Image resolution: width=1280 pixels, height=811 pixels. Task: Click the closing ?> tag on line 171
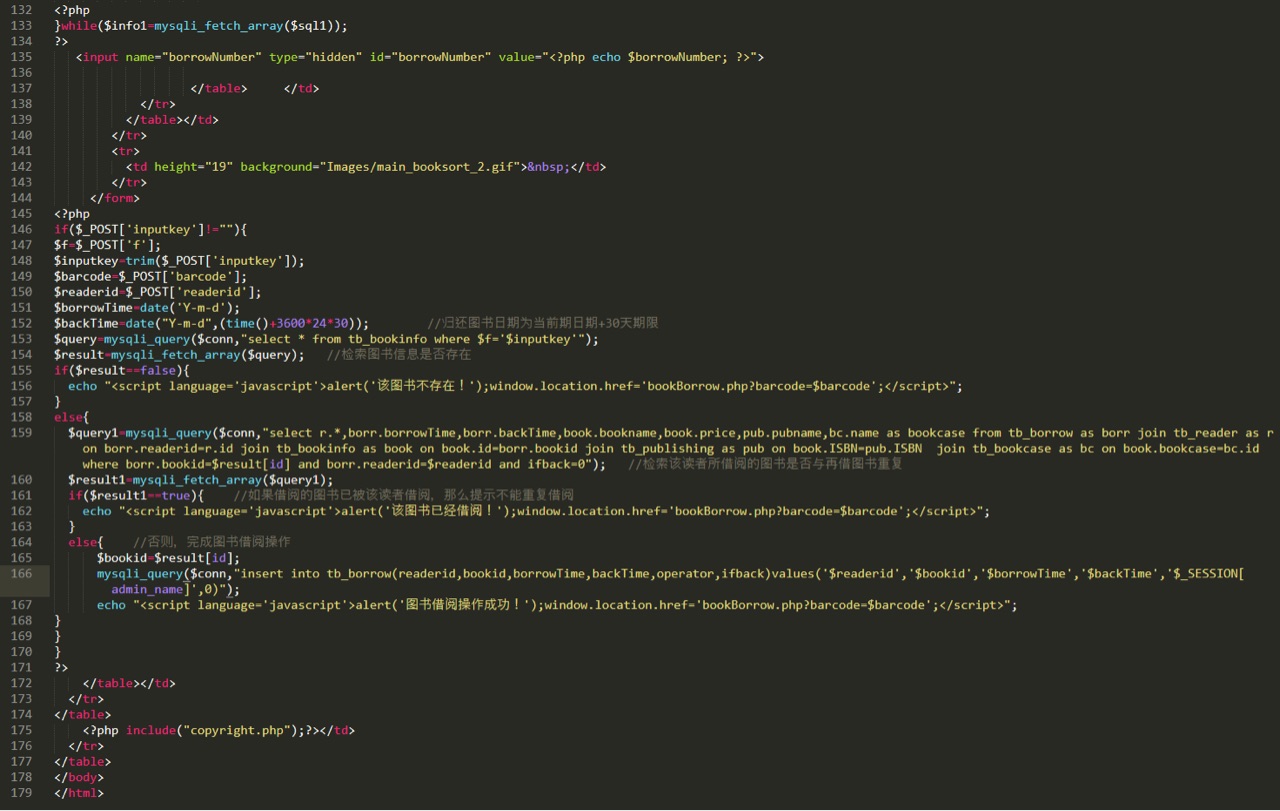click(x=61, y=668)
